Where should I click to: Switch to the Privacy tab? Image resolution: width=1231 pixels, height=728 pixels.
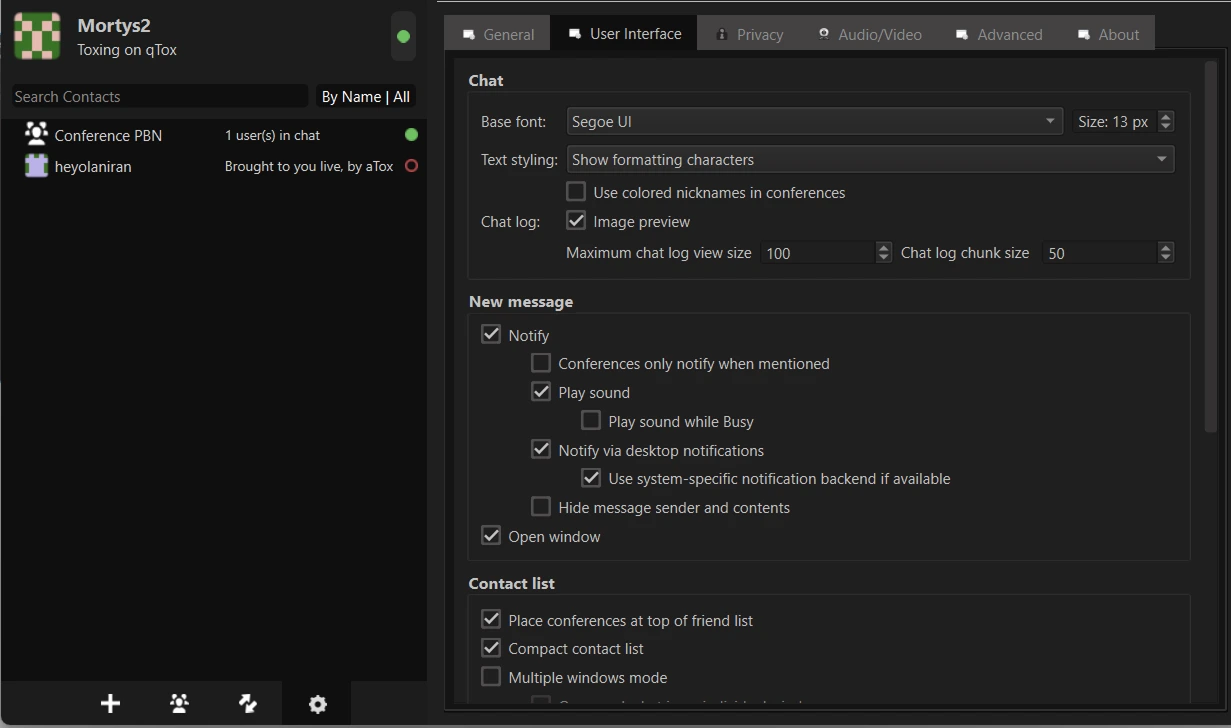(749, 34)
